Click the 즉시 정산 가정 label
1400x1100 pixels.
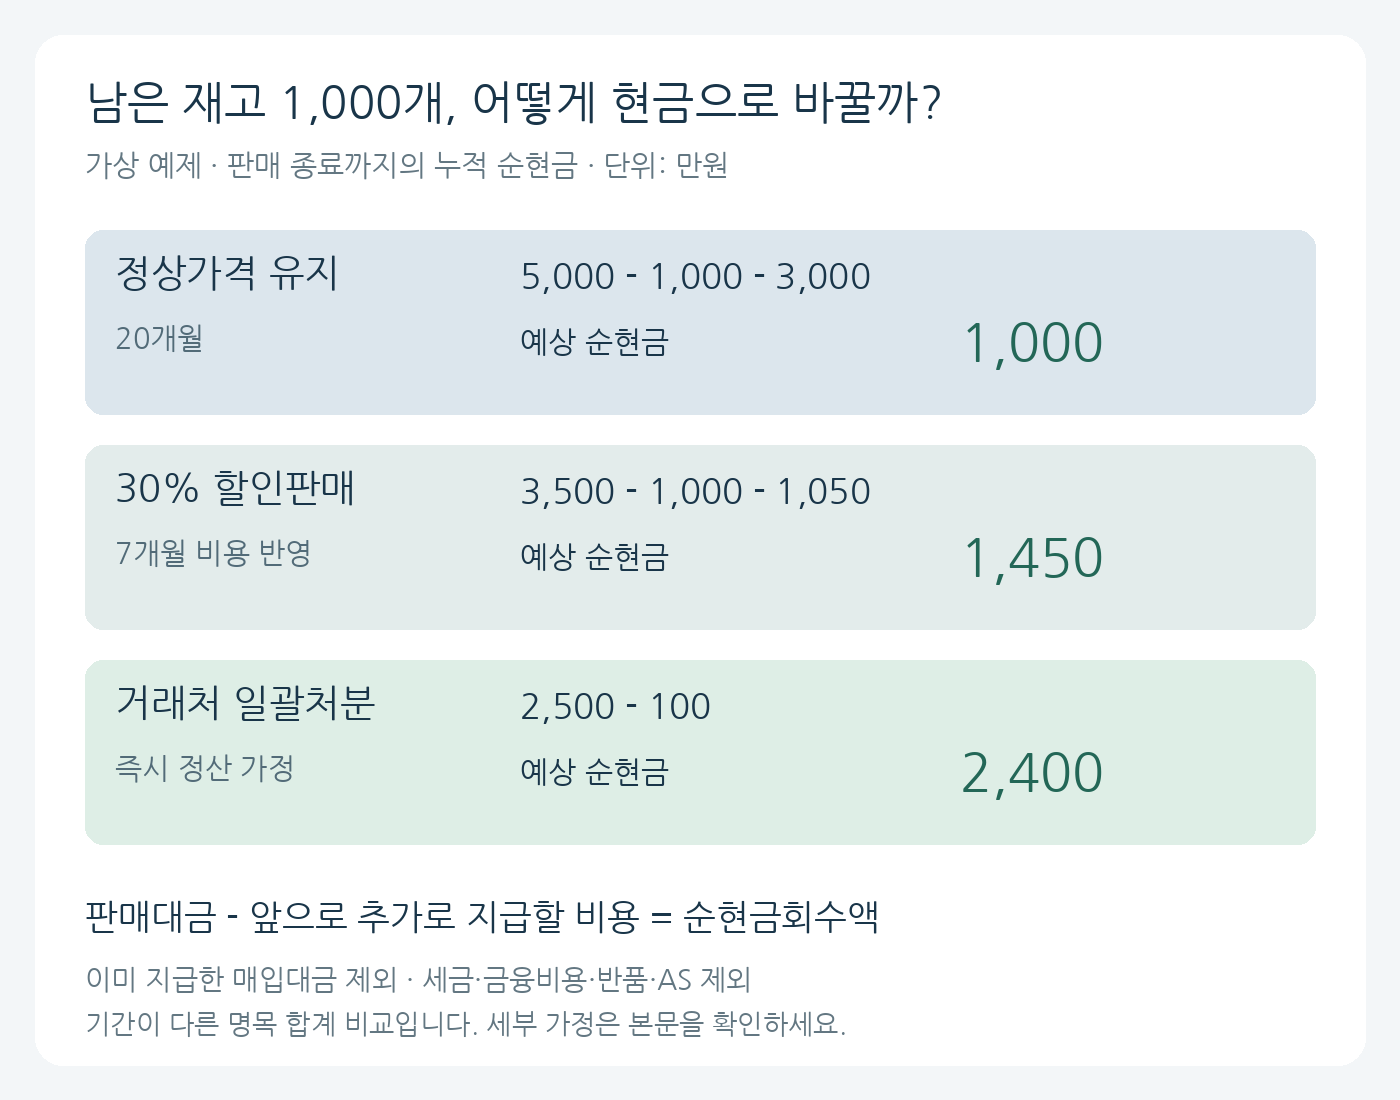coord(205,768)
